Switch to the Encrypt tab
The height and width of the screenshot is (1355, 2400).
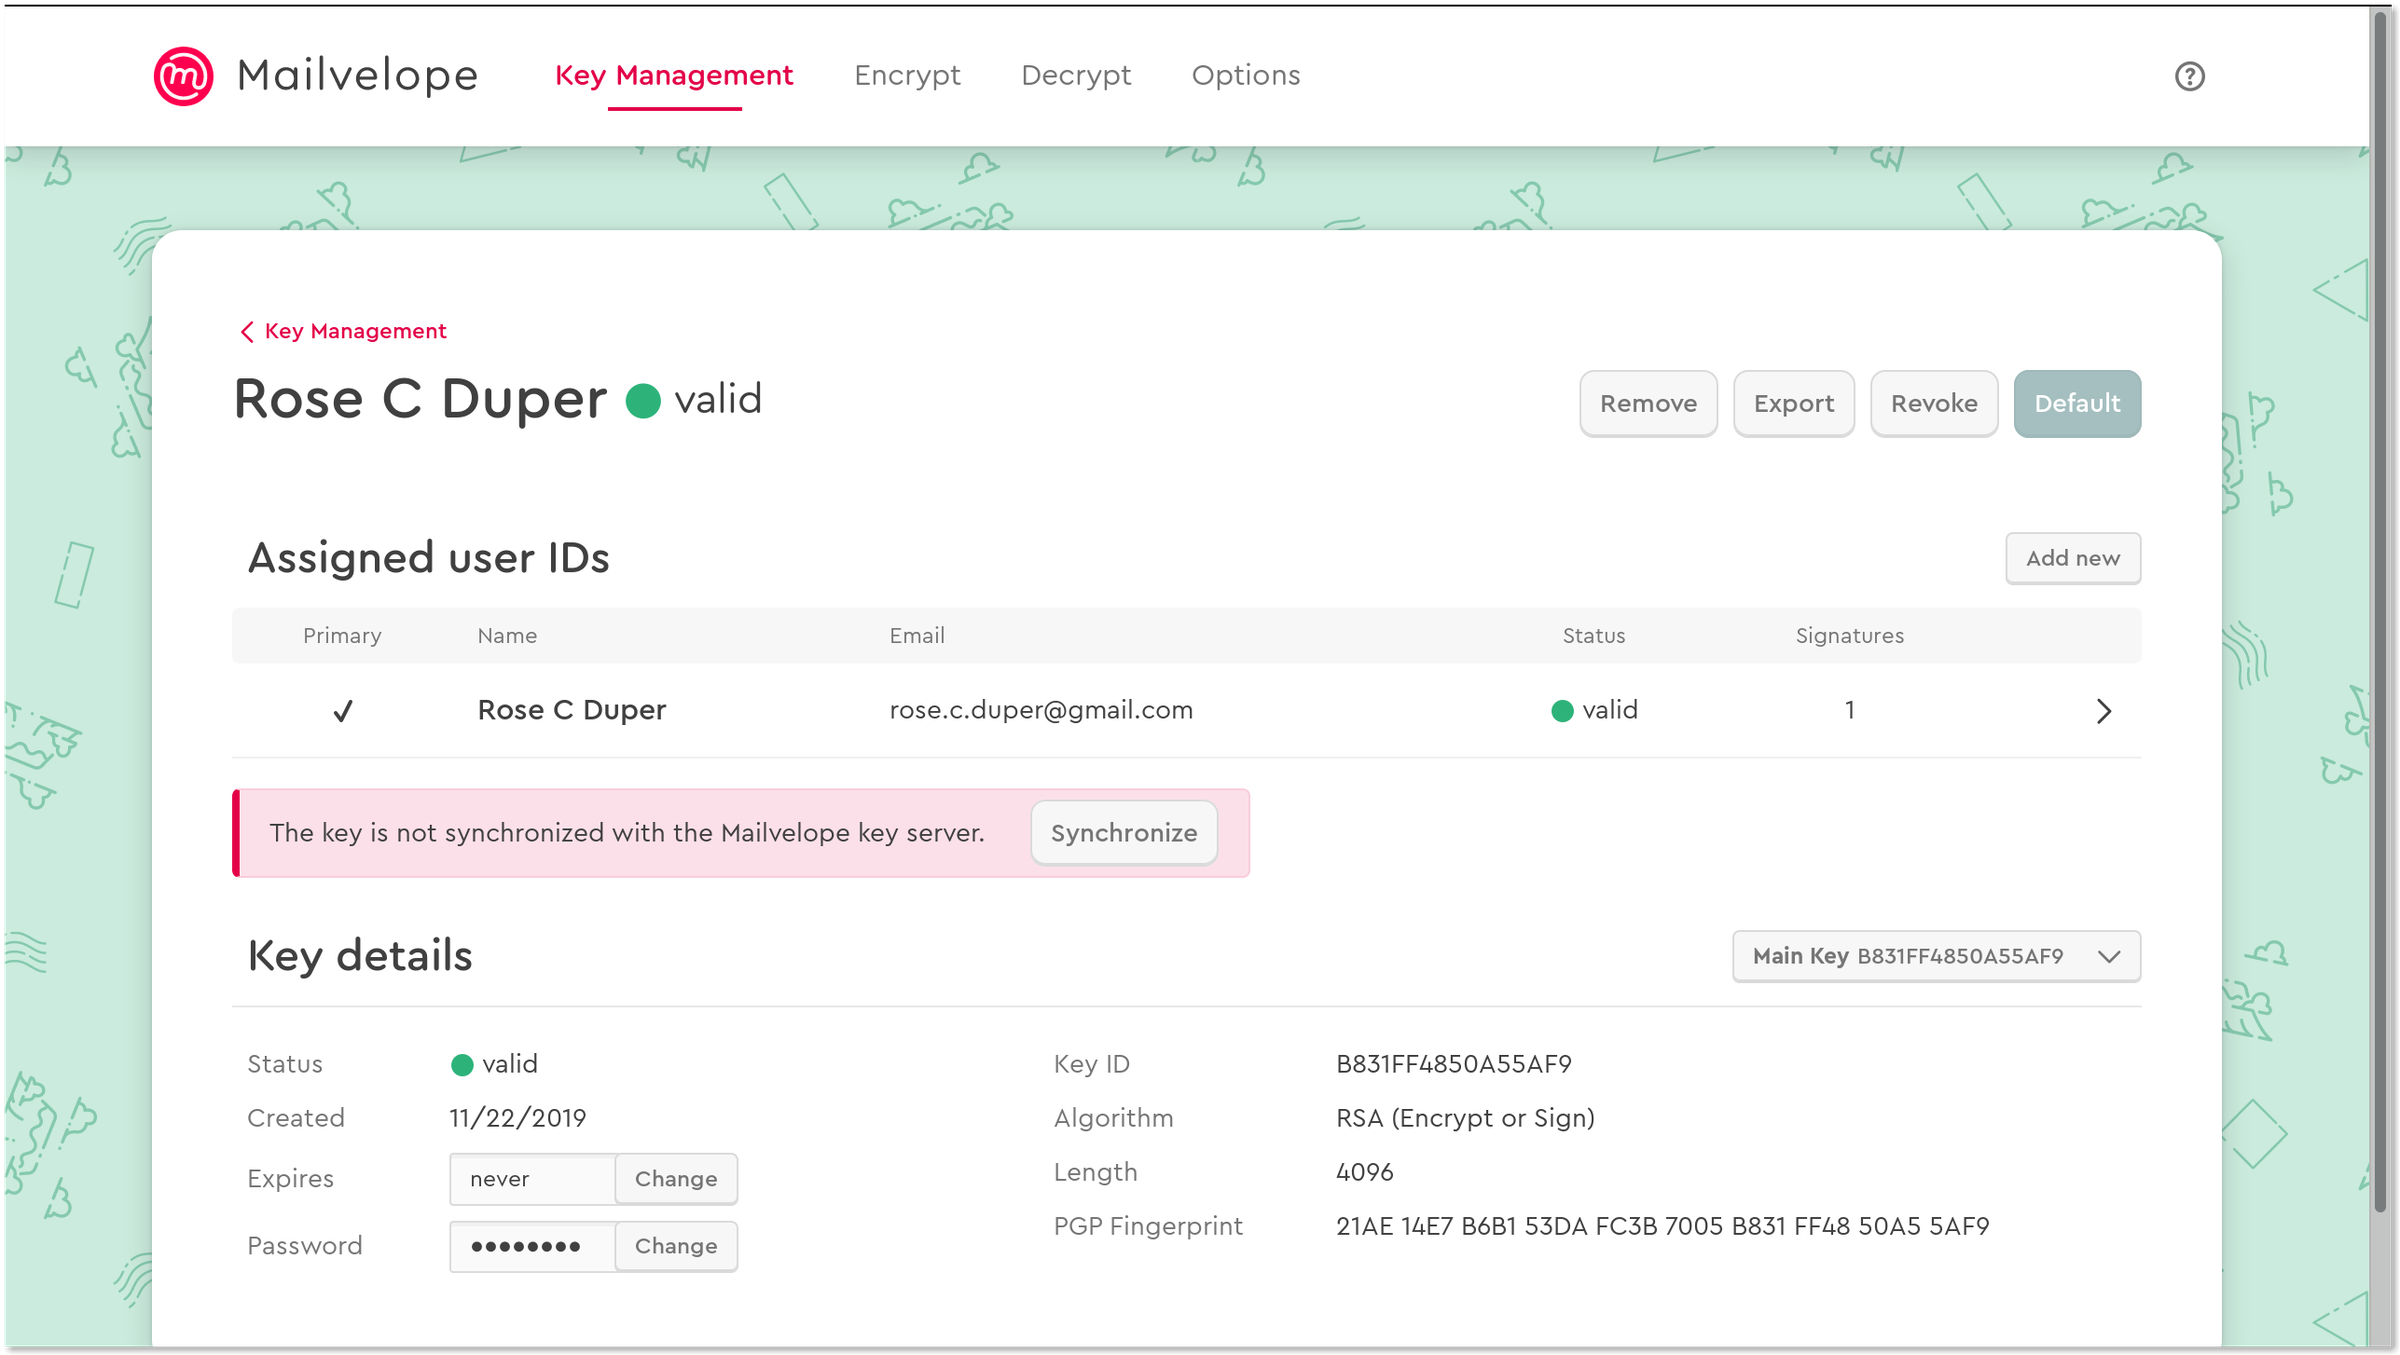tap(907, 75)
